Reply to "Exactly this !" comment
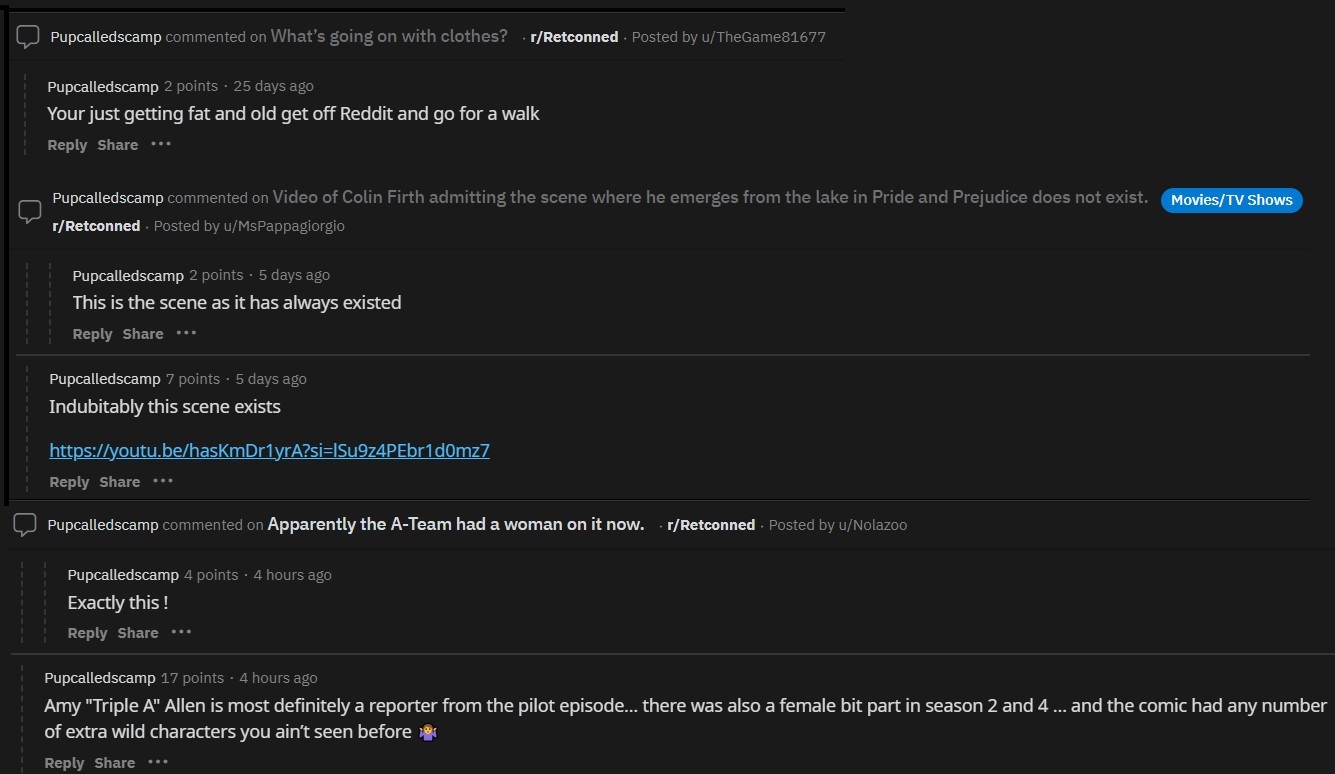 click(x=87, y=633)
